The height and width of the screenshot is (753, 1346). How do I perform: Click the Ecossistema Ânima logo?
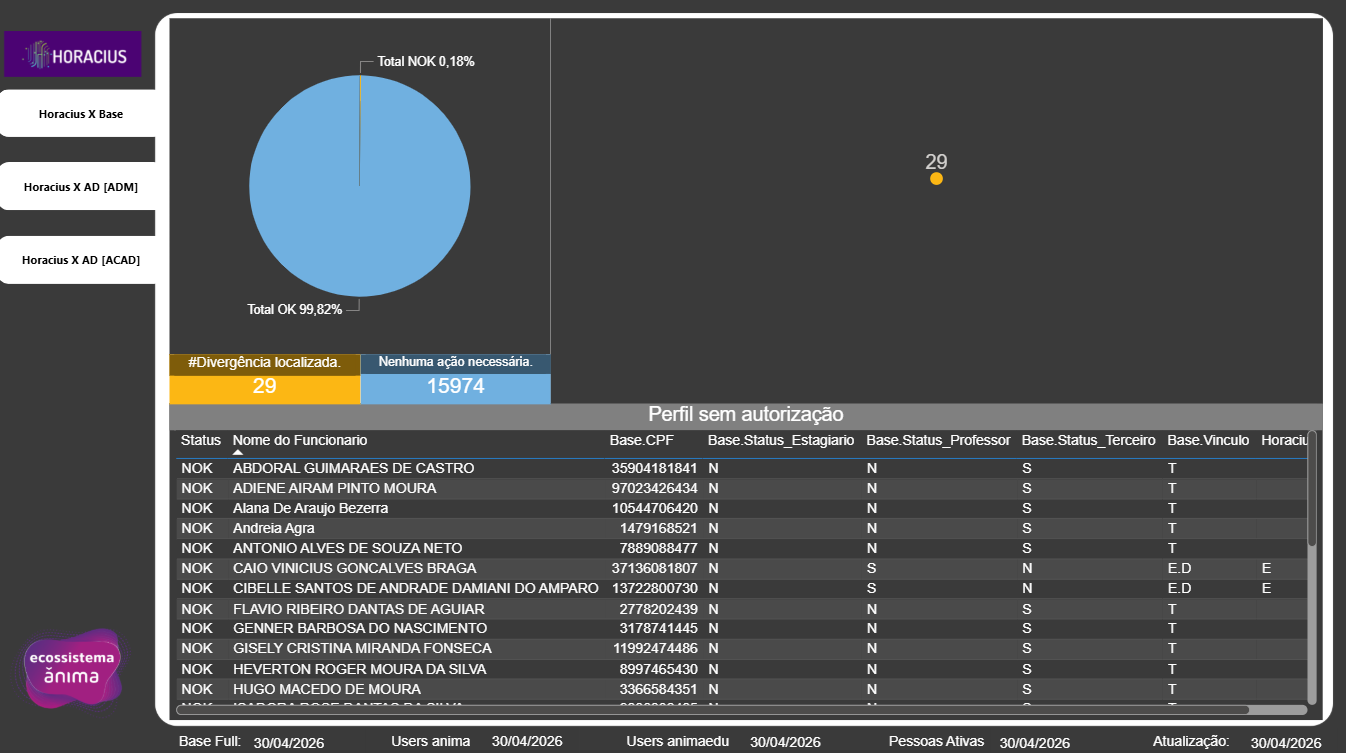[x=73, y=669]
